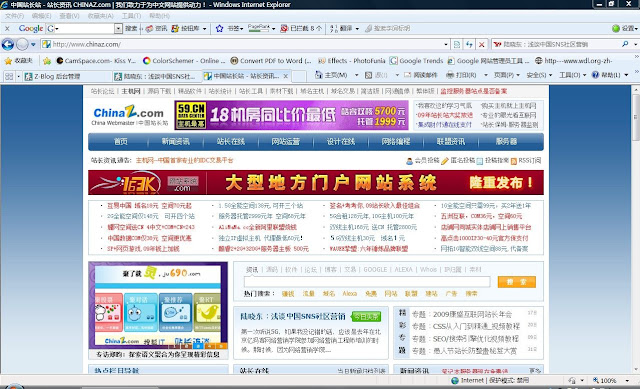Screen dimensions: 640x389
Task: Click the Google toolbar 资讯 news button
Action: coord(157,28)
